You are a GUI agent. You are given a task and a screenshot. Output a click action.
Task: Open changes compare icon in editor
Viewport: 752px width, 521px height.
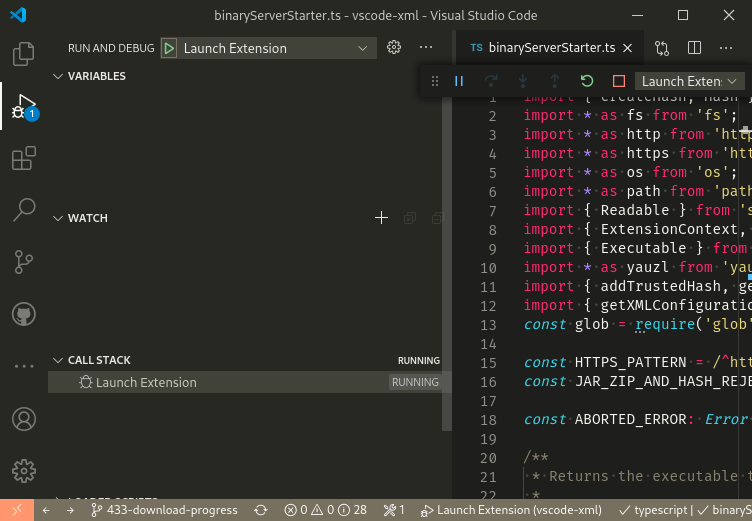[662, 48]
